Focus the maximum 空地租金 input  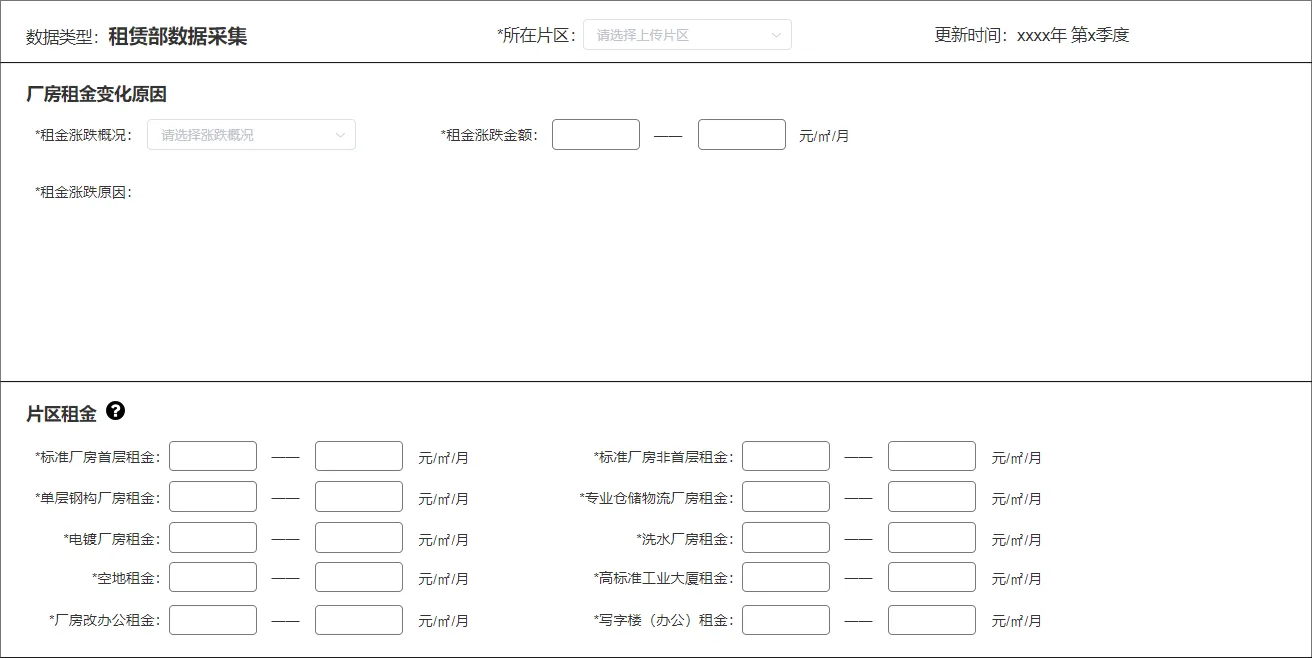tap(359, 577)
